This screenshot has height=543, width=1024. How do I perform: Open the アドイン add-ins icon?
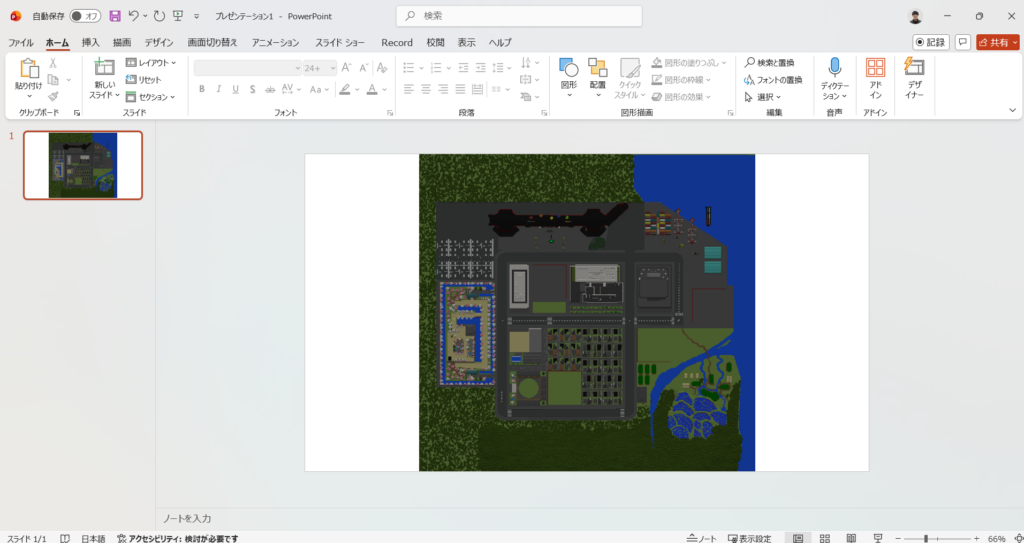point(875,67)
